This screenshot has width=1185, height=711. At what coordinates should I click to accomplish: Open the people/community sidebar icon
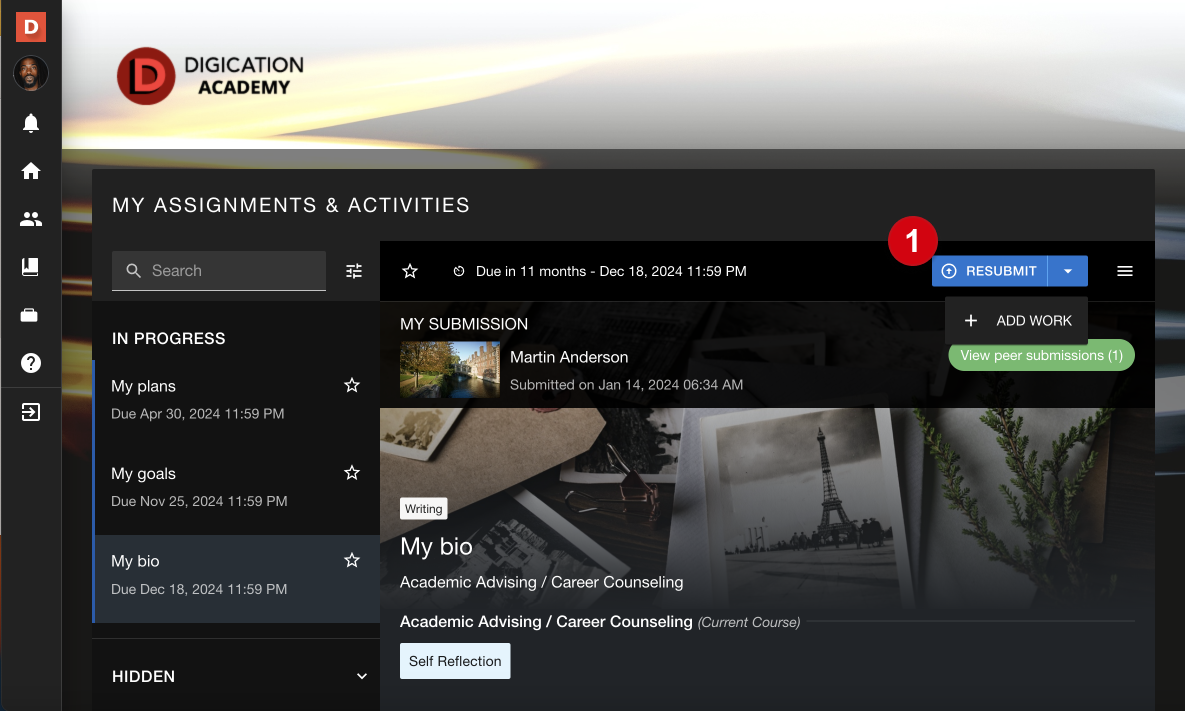click(x=30, y=219)
